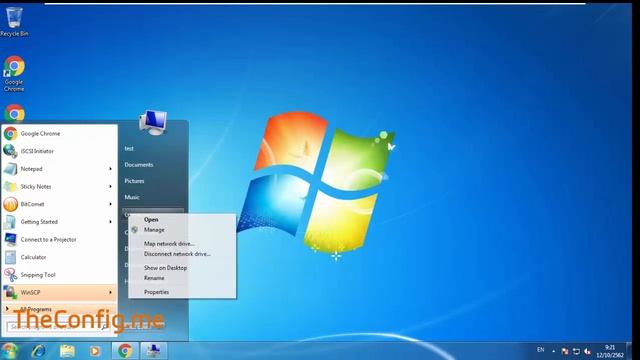The height and width of the screenshot is (360, 640).
Task: Open Properties from the context menu
Action: [182, 292]
